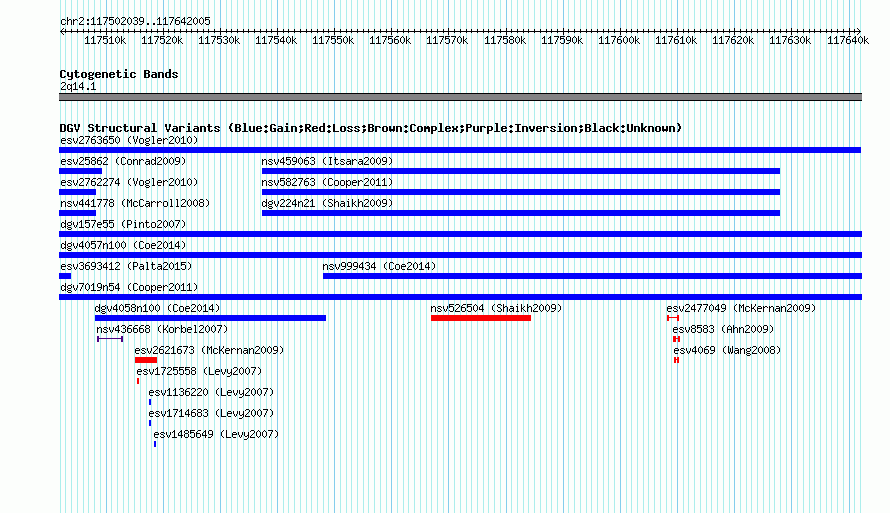Click the nsv582763 blue gain bar
The width and height of the screenshot is (890, 513).
(520, 192)
